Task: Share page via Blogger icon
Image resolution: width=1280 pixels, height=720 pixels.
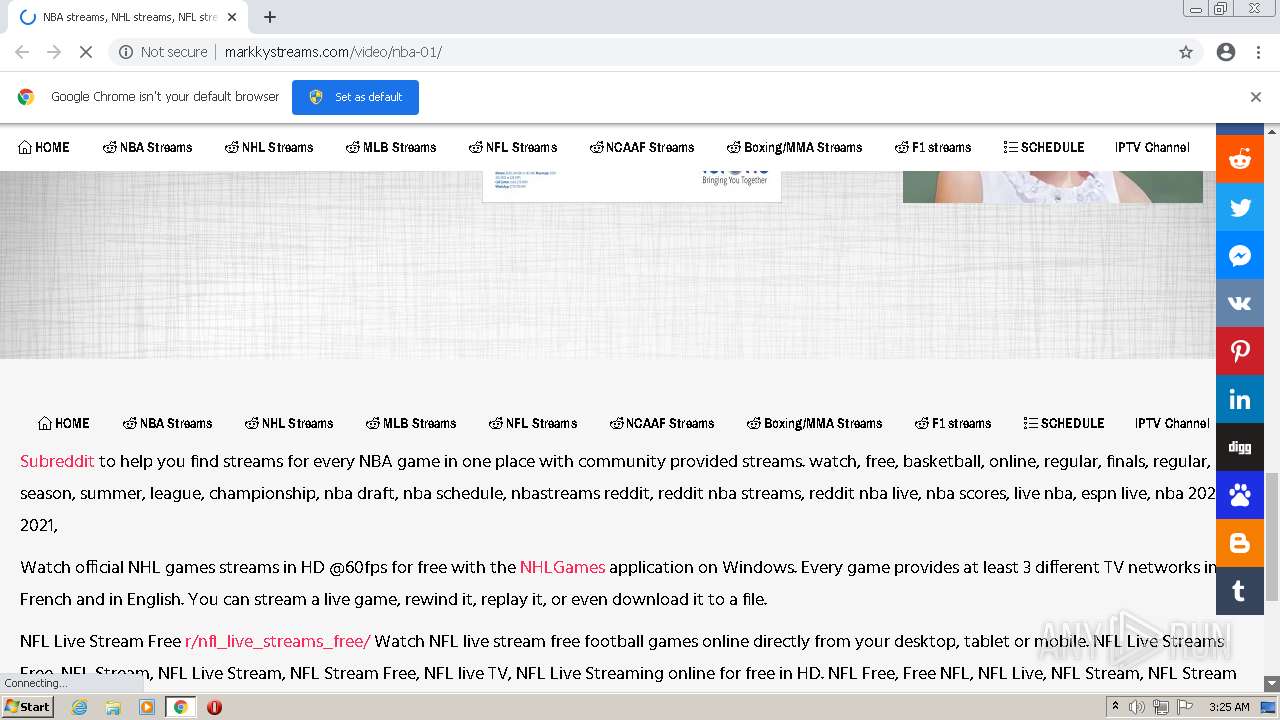Action: coord(1240,543)
